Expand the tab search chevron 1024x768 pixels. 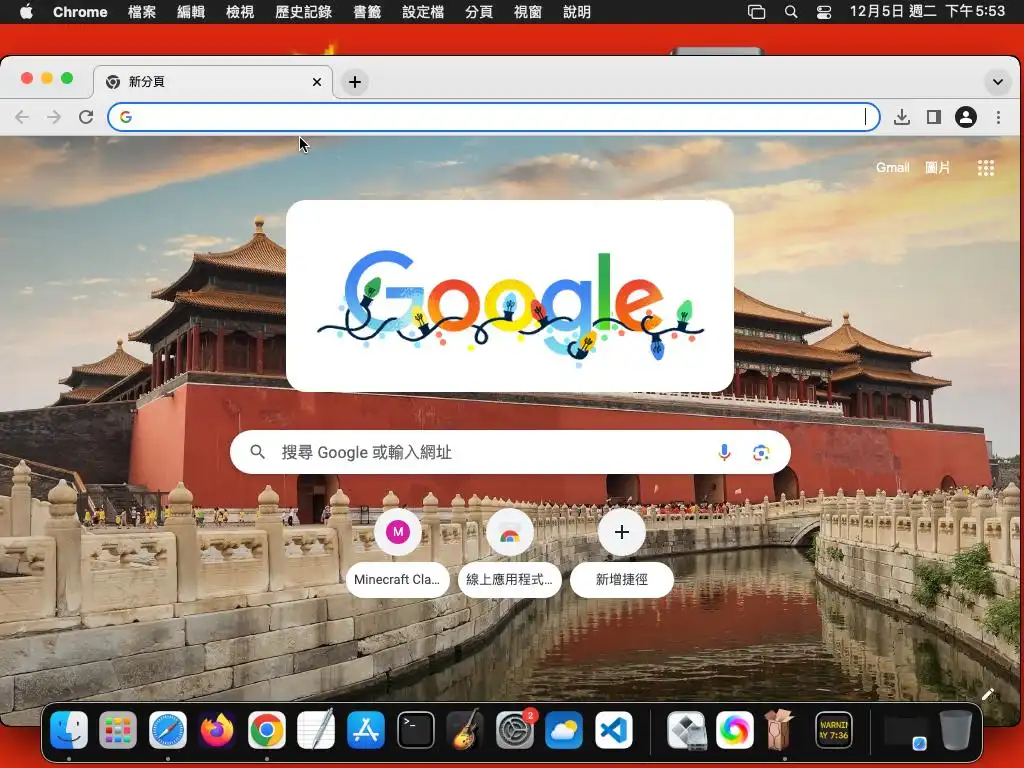tap(997, 82)
